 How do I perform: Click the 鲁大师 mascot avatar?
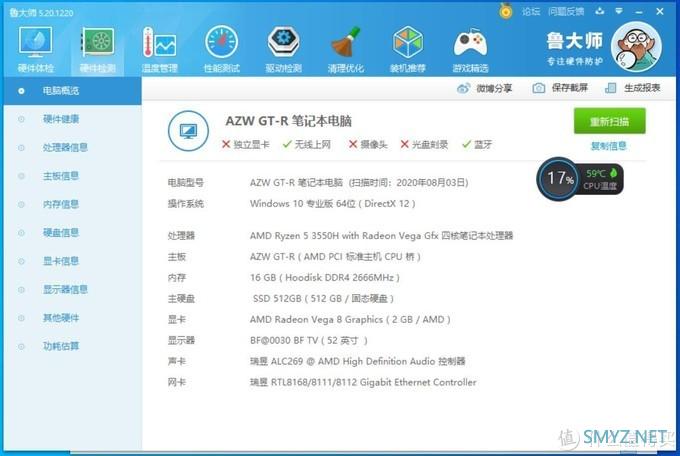point(636,47)
